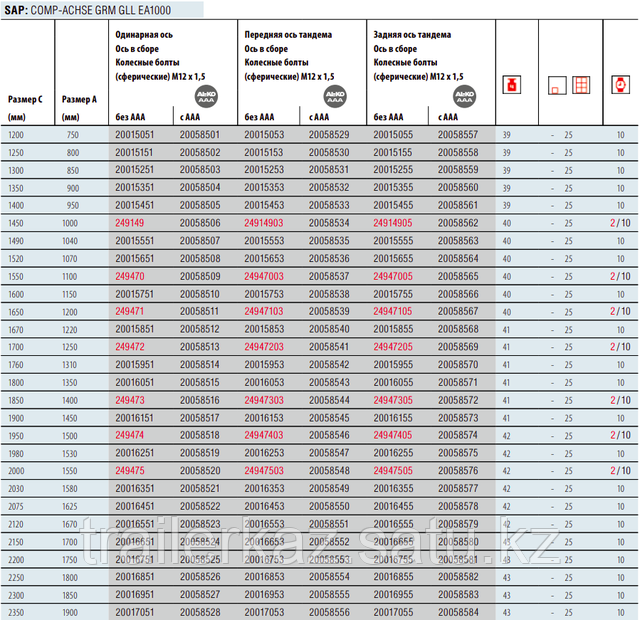The image size is (640, 620).
Task: Click the red weight icon in the header
Action: pyautogui.click(x=511, y=85)
